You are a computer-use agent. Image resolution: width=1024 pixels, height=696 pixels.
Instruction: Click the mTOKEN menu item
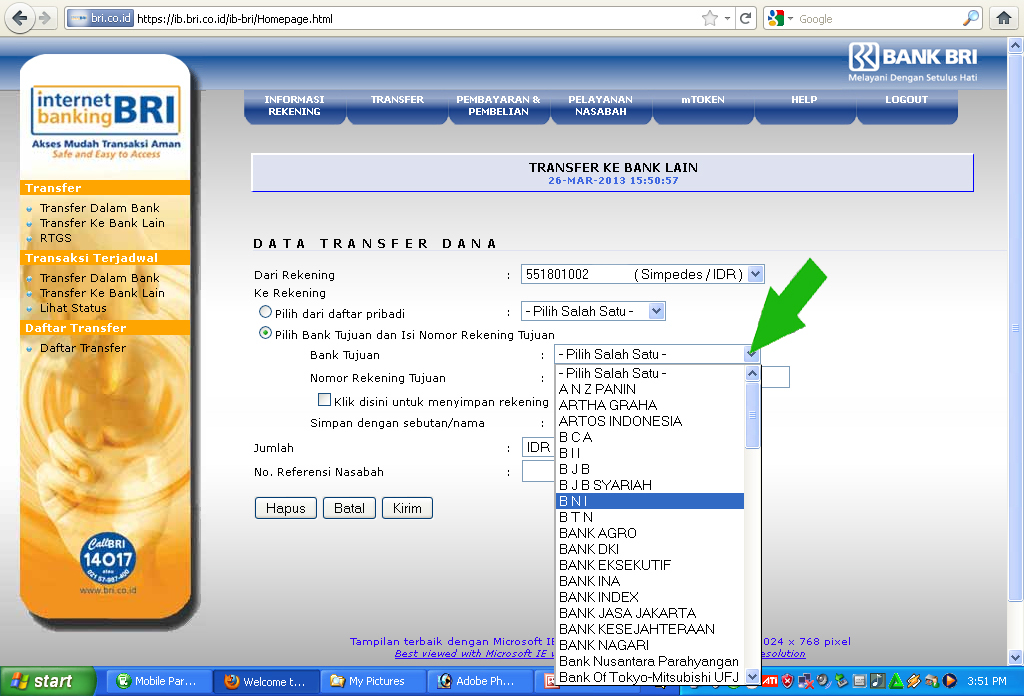(703, 100)
